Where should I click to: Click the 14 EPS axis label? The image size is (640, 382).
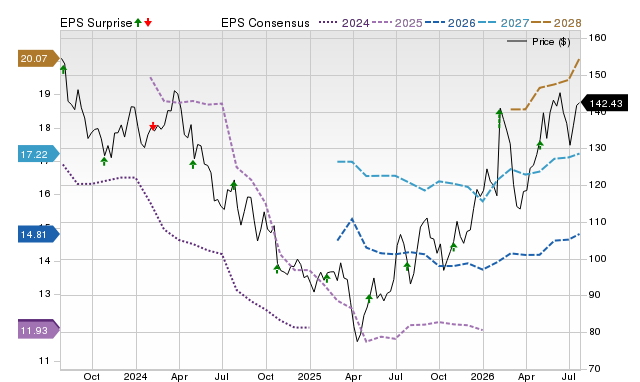point(44,260)
